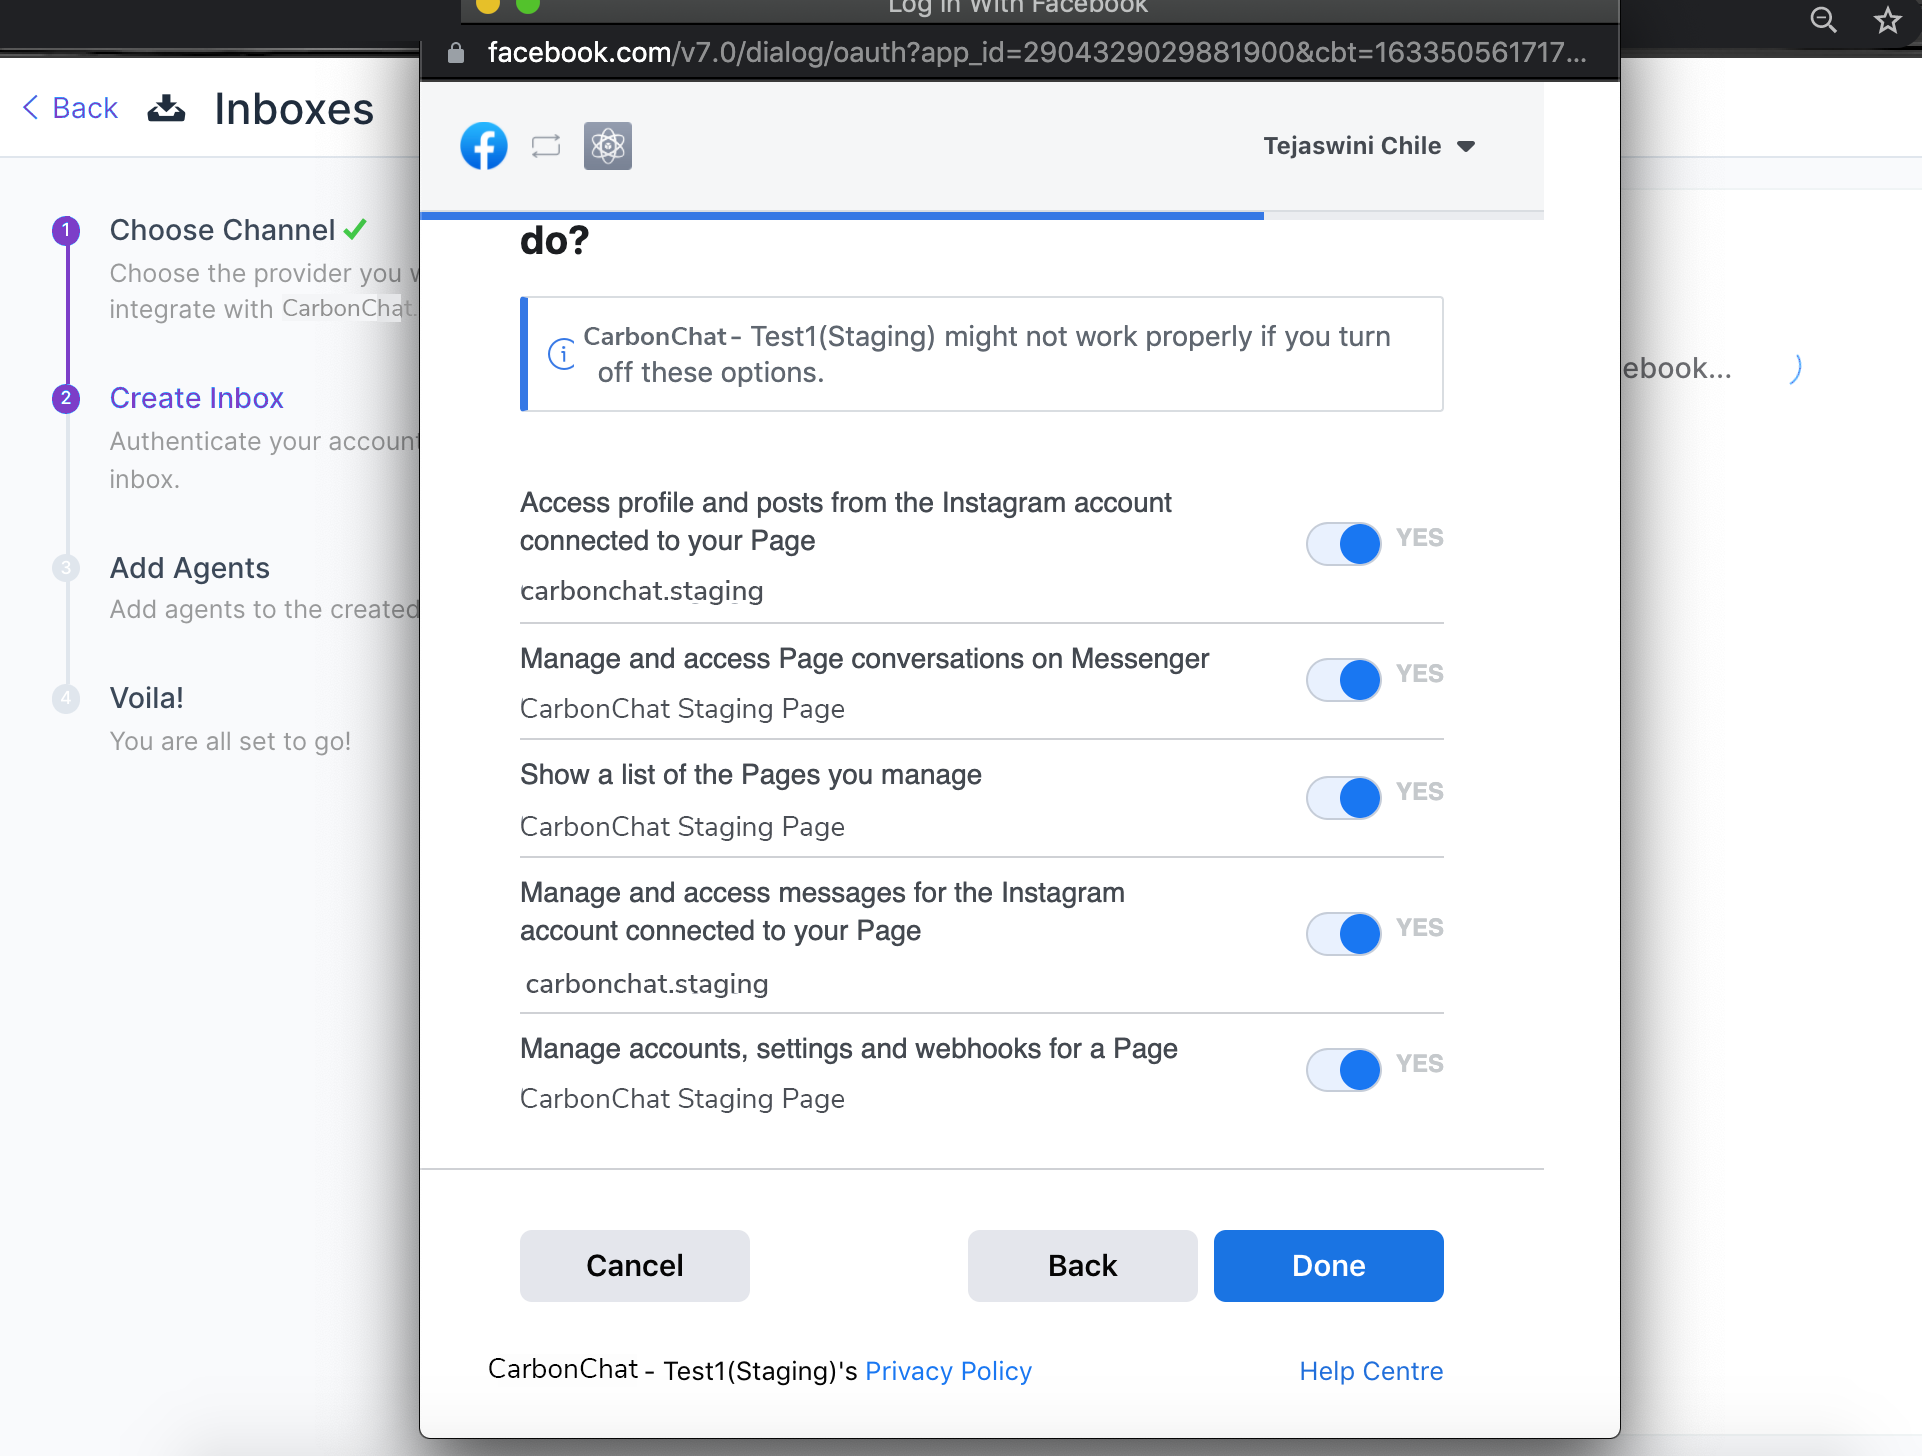Image resolution: width=1922 pixels, height=1456 pixels.
Task: Disable Messenger Page conversations permission
Action: 1344,680
